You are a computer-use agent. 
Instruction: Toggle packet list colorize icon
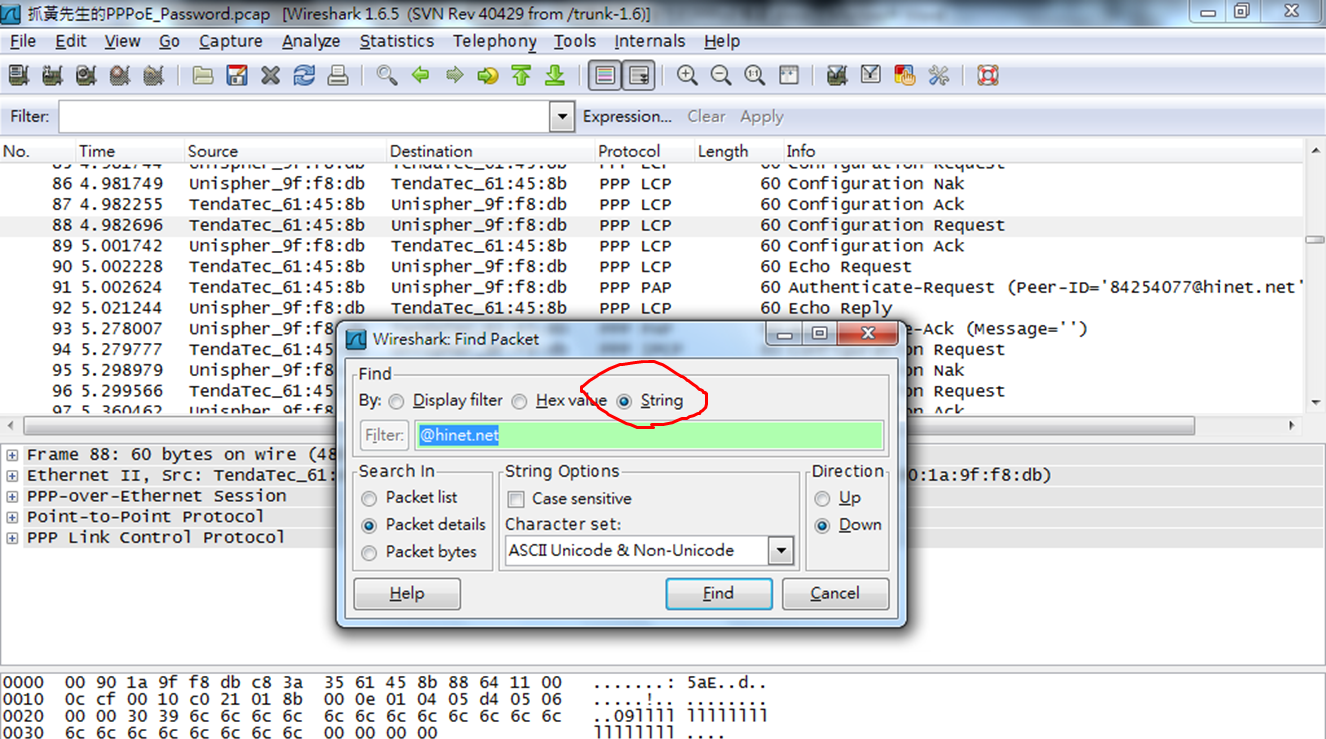click(605, 76)
